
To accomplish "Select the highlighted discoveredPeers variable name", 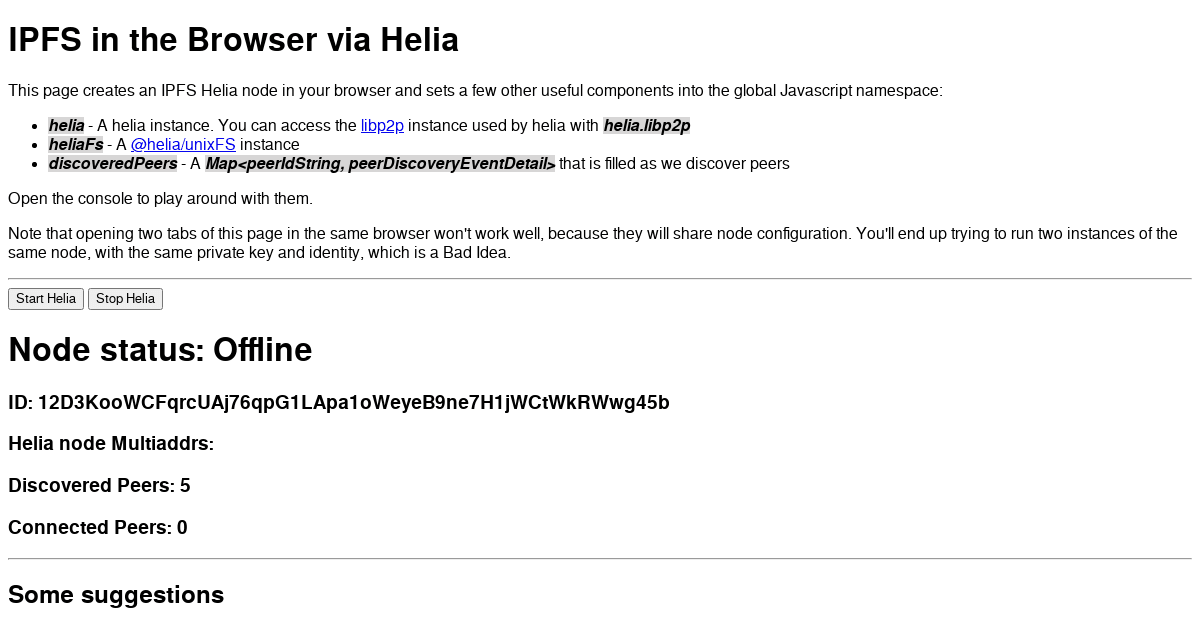I will pos(112,163).
